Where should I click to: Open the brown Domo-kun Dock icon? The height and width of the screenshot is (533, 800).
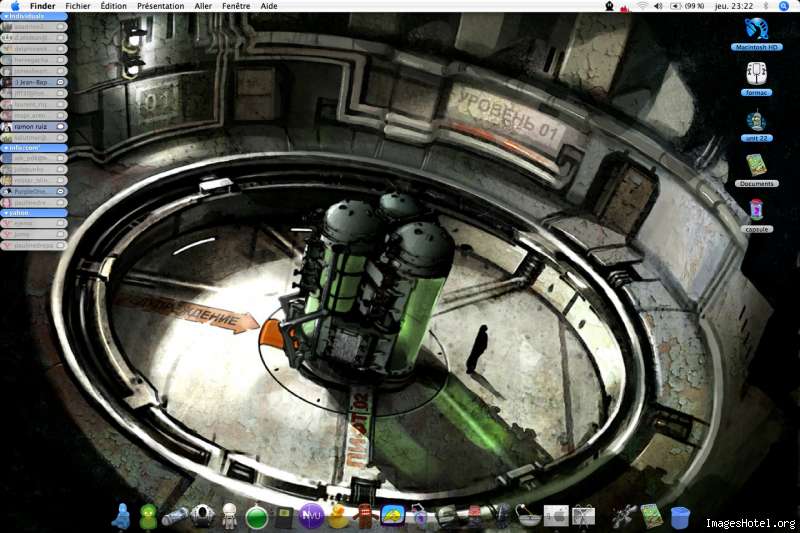pos(365,516)
